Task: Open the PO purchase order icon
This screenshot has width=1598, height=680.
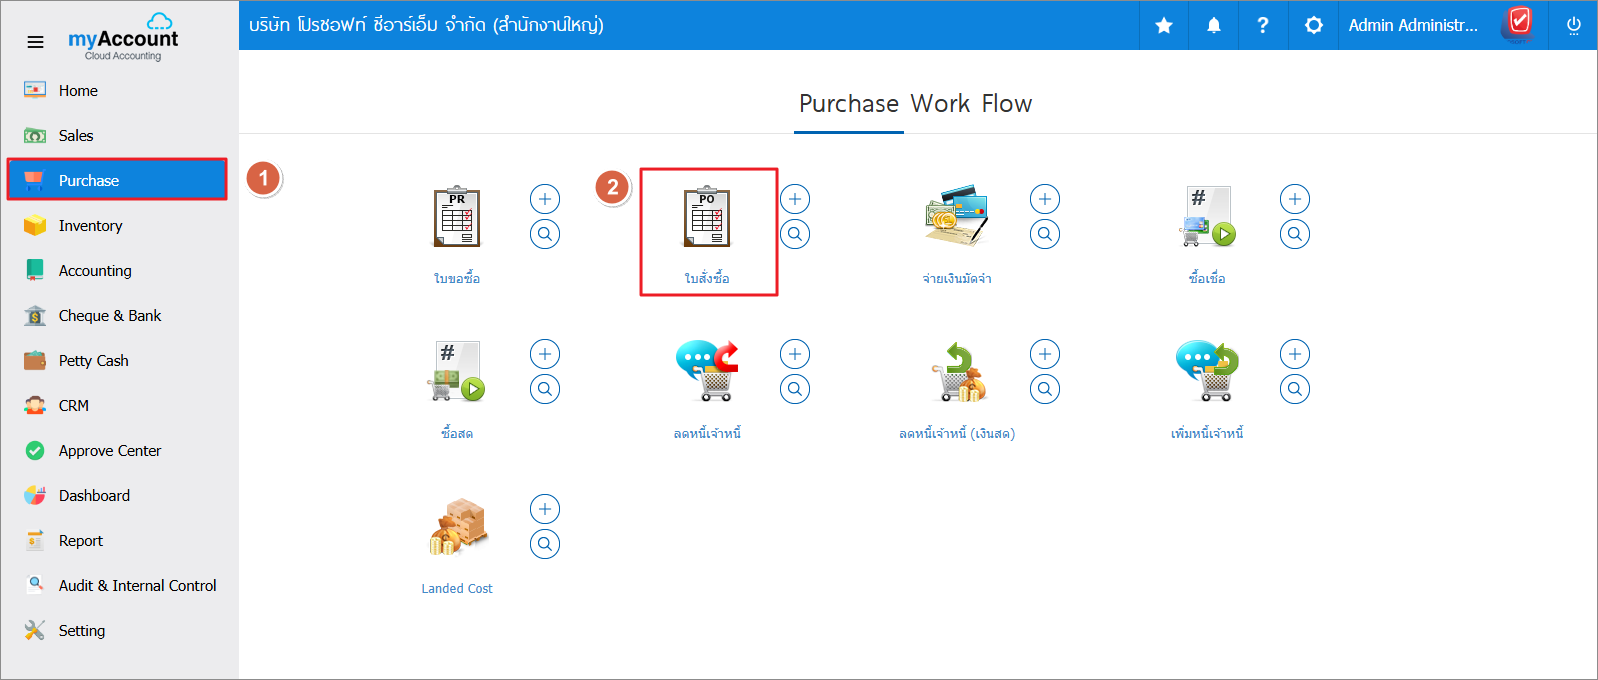Action: (707, 217)
